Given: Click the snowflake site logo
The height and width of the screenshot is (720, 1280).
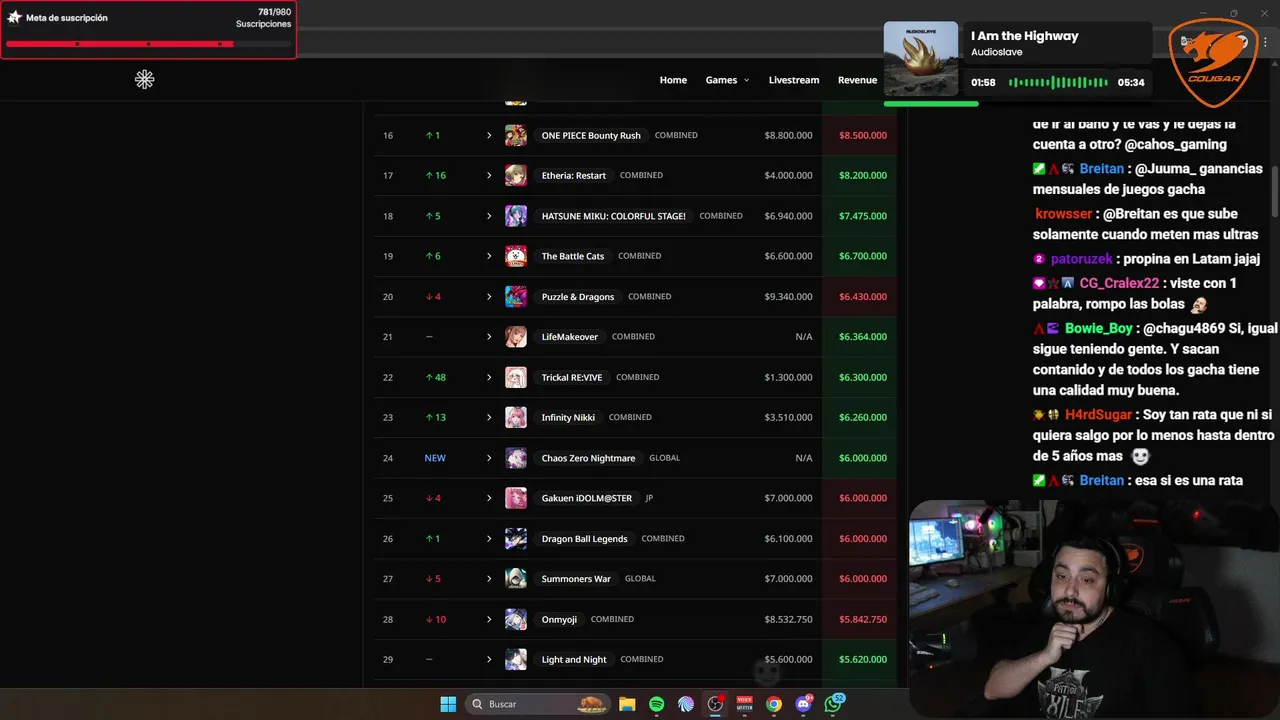Looking at the screenshot, I should pos(145,80).
